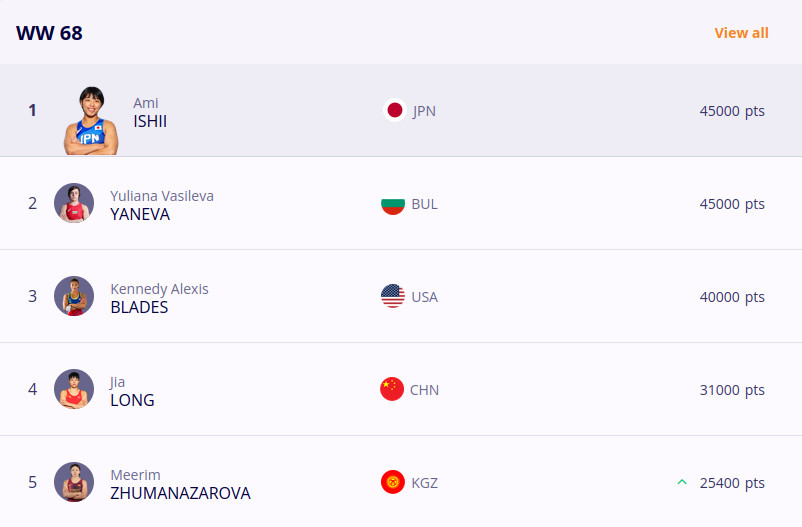
Task: Open Meerim ZHUMANAZAROVA's profile name
Action: pos(180,493)
